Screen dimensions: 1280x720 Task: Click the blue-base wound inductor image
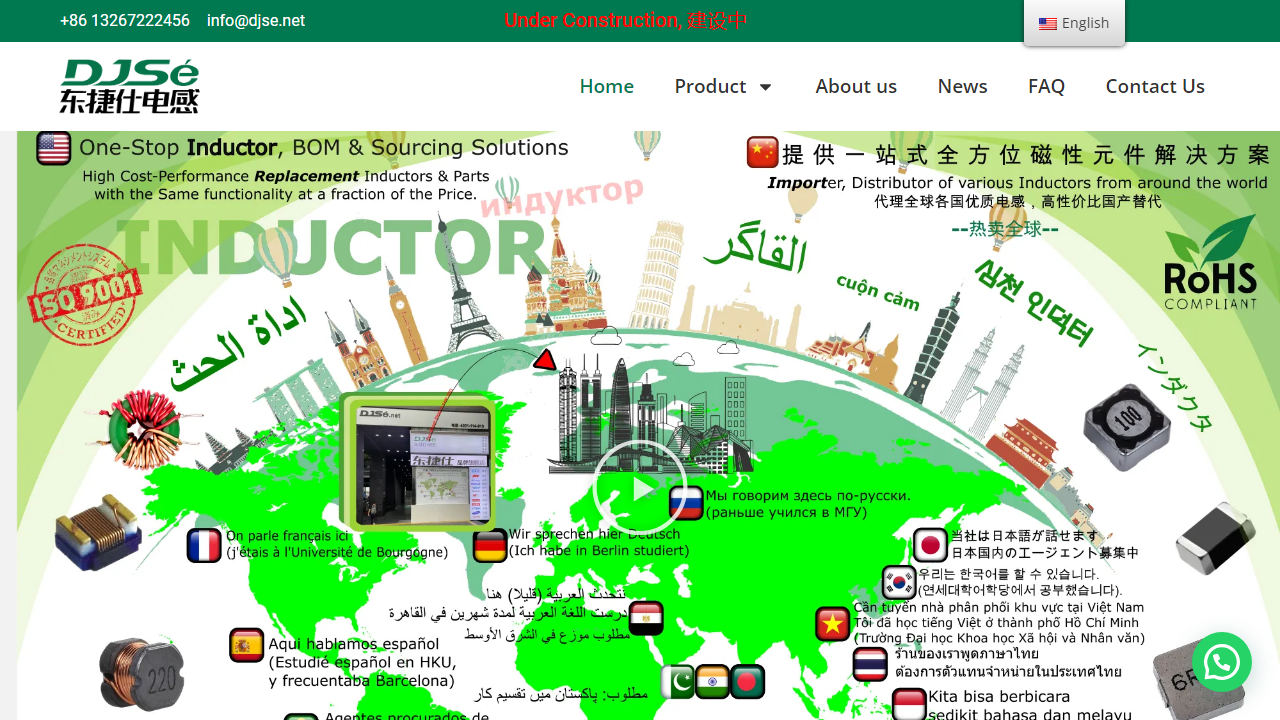coord(98,531)
